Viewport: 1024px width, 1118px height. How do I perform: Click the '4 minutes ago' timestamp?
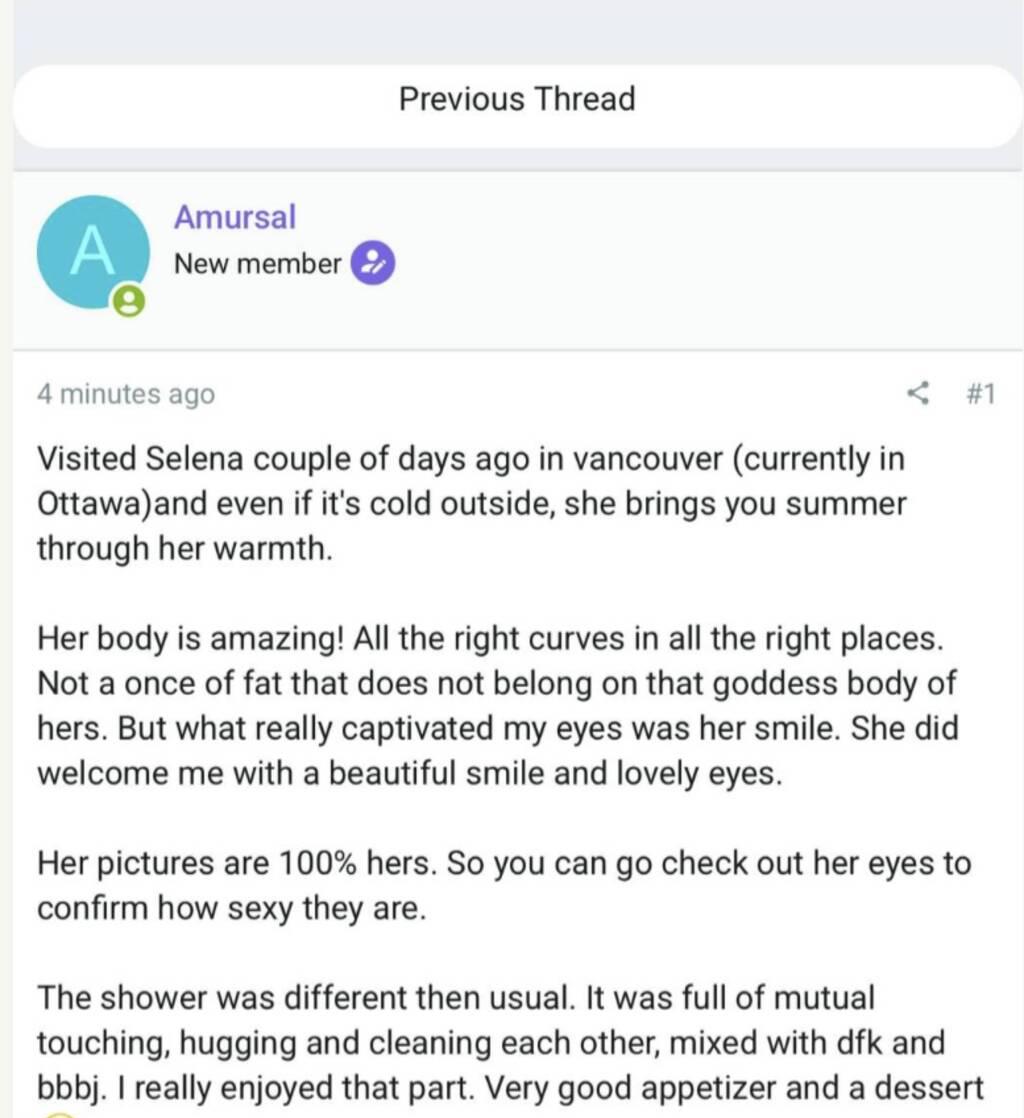tap(126, 394)
